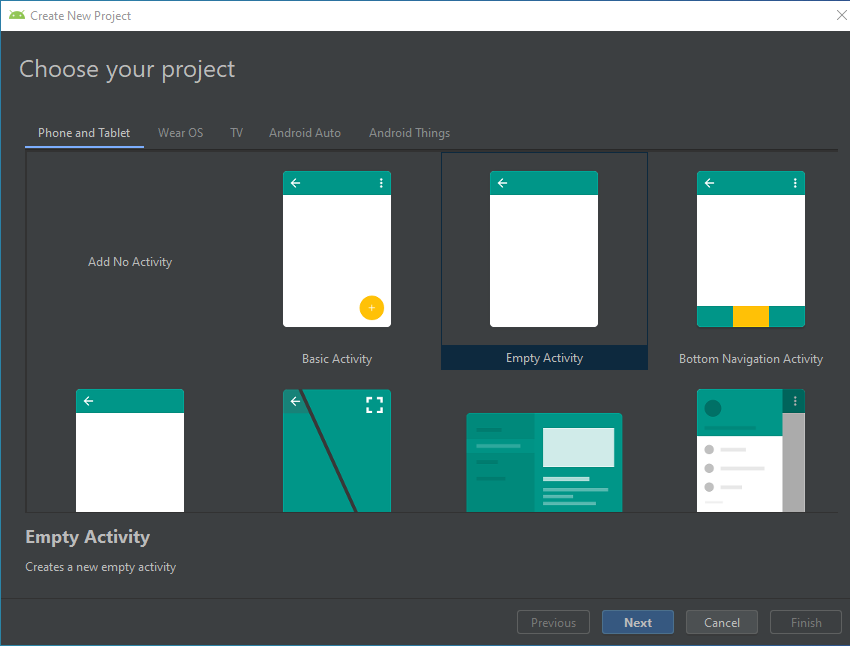Click the Finish button
The image size is (850, 646).
806,622
